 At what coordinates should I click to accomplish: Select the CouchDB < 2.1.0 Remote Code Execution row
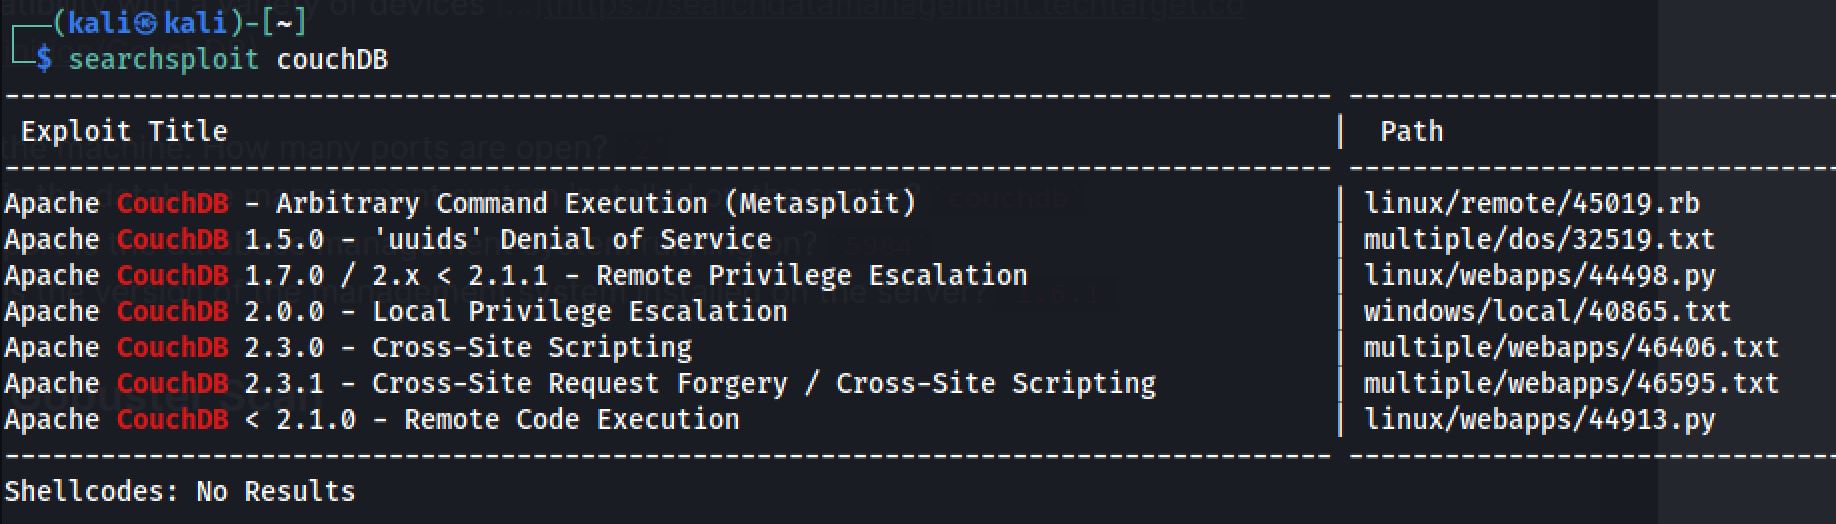pyautogui.click(x=372, y=419)
